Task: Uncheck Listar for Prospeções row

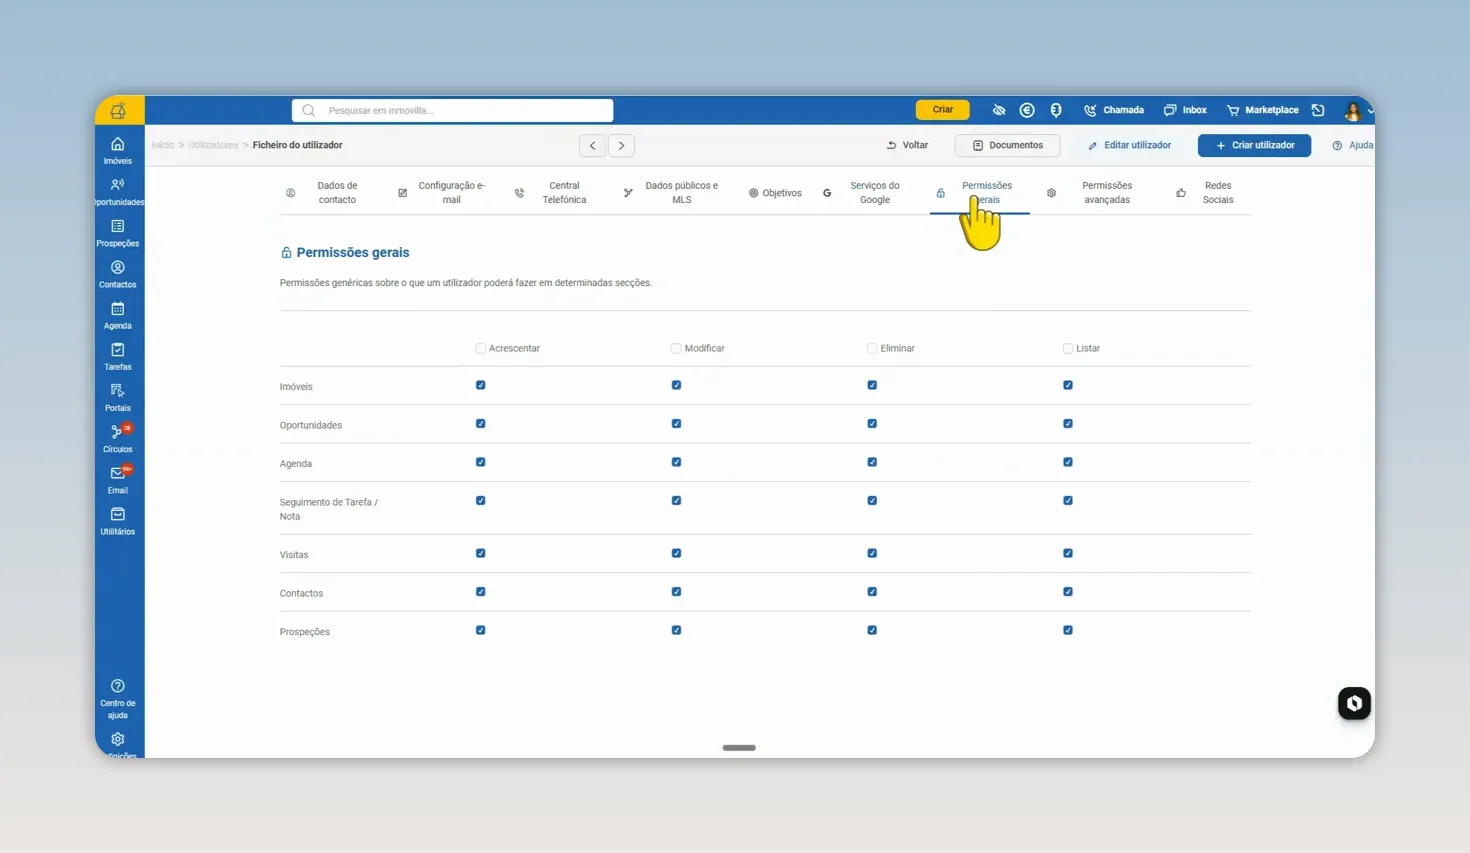Action: 1068,630
